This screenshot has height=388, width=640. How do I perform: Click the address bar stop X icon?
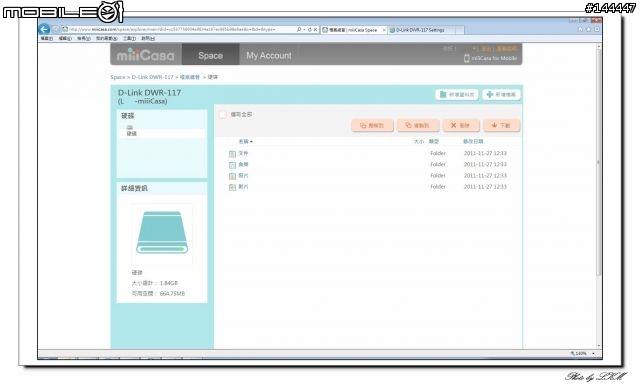(x=315, y=29)
